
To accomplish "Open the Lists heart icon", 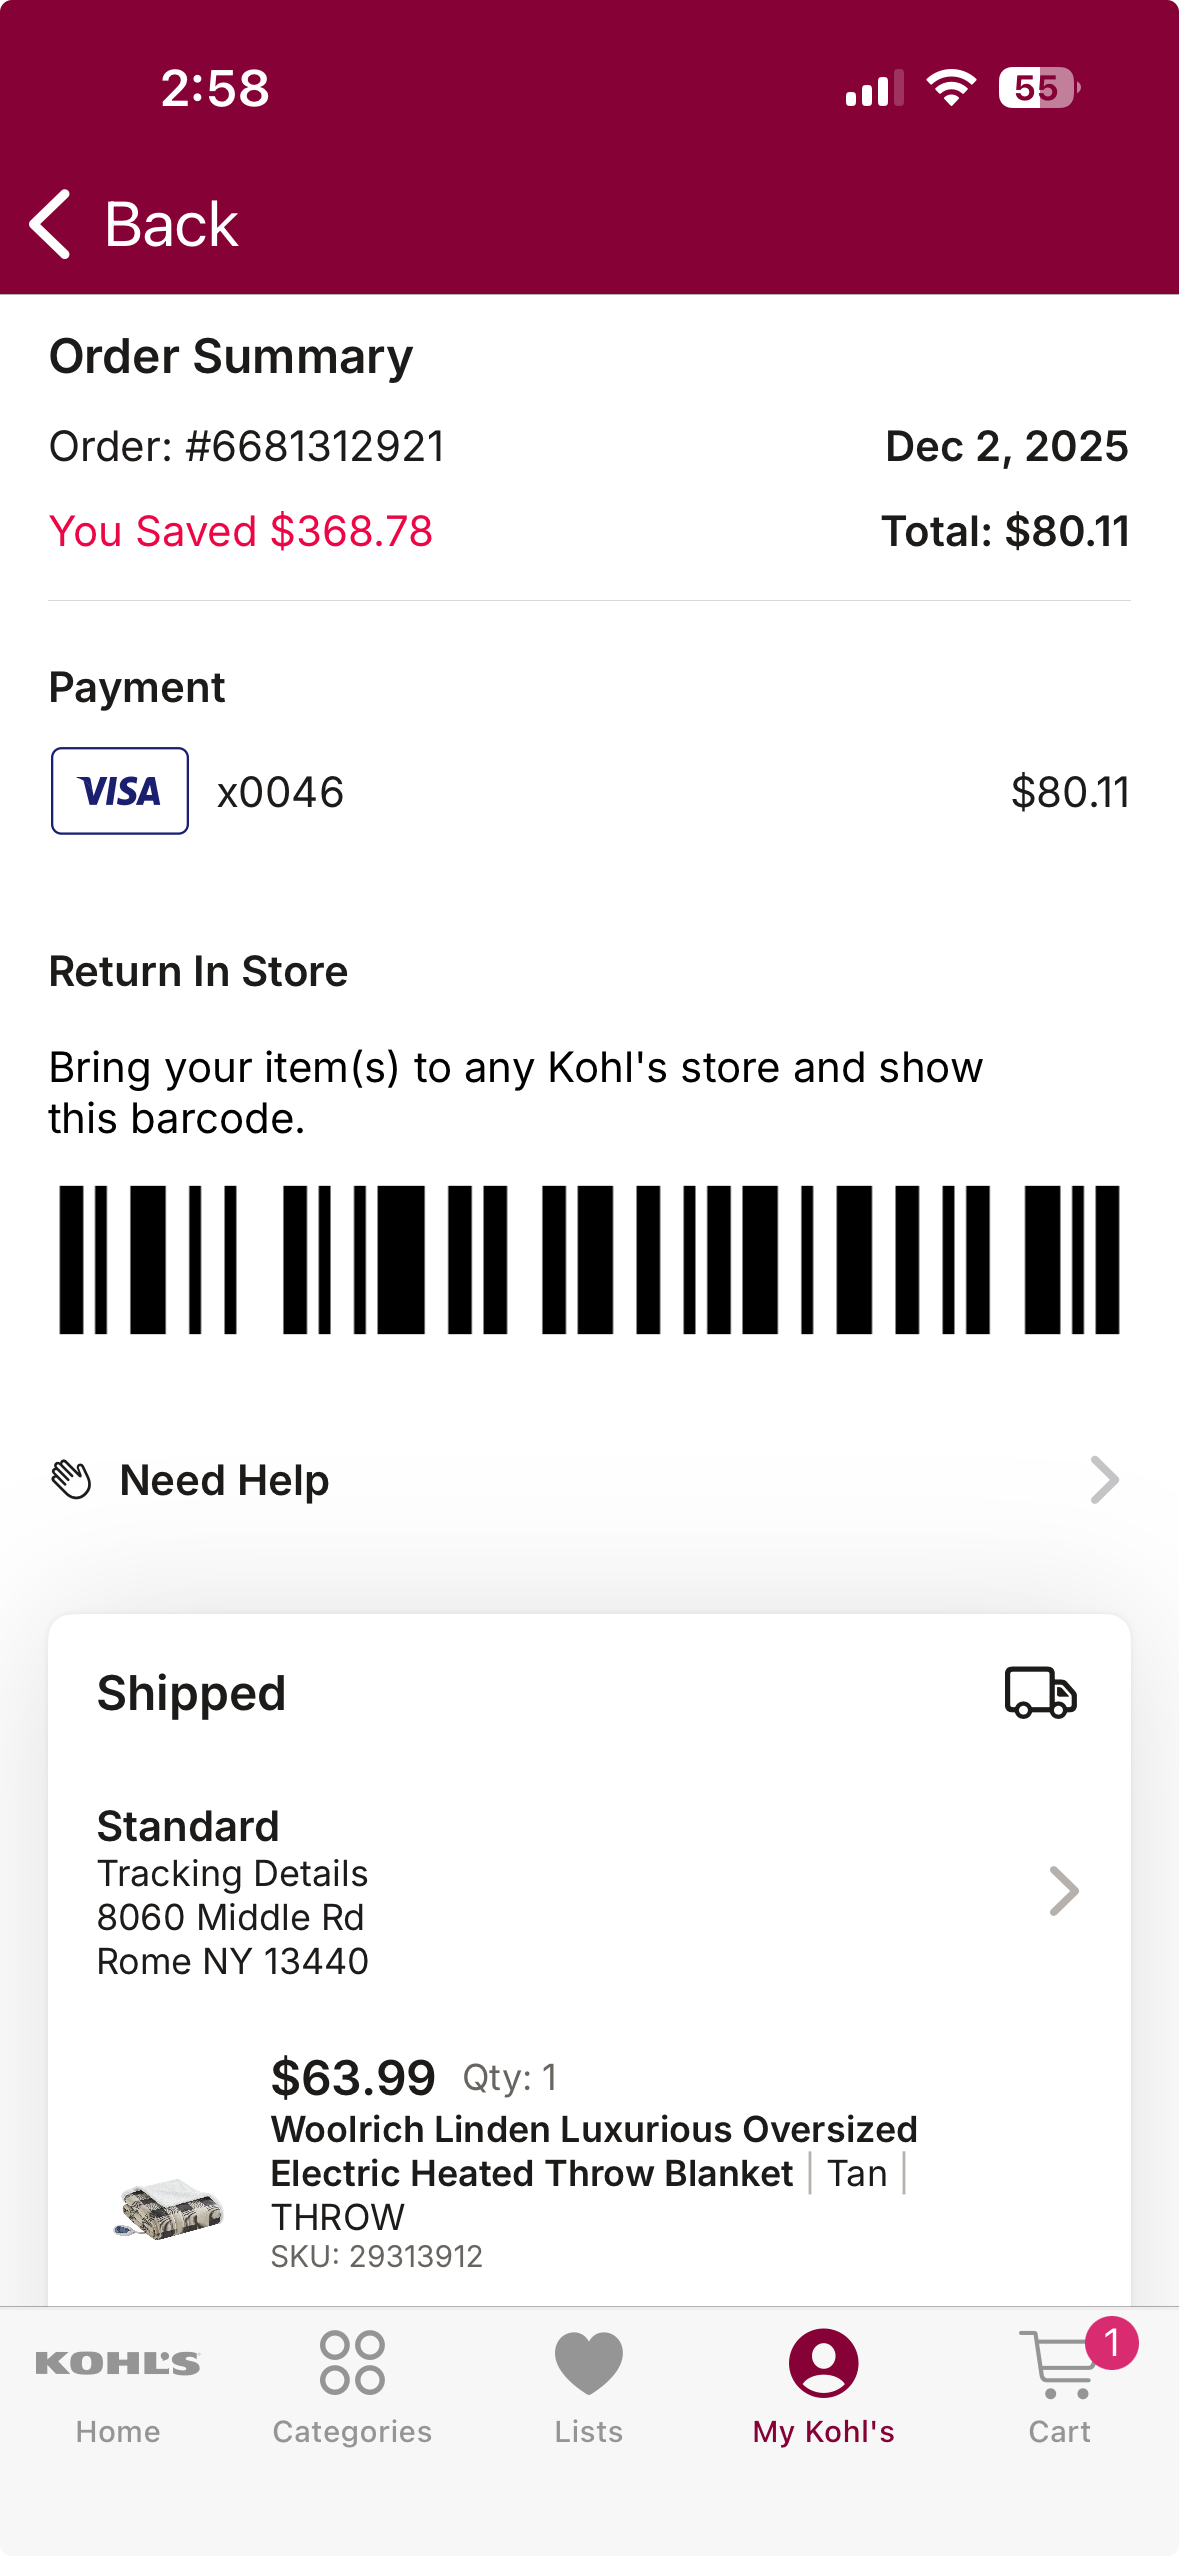I will (x=589, y=2363).
